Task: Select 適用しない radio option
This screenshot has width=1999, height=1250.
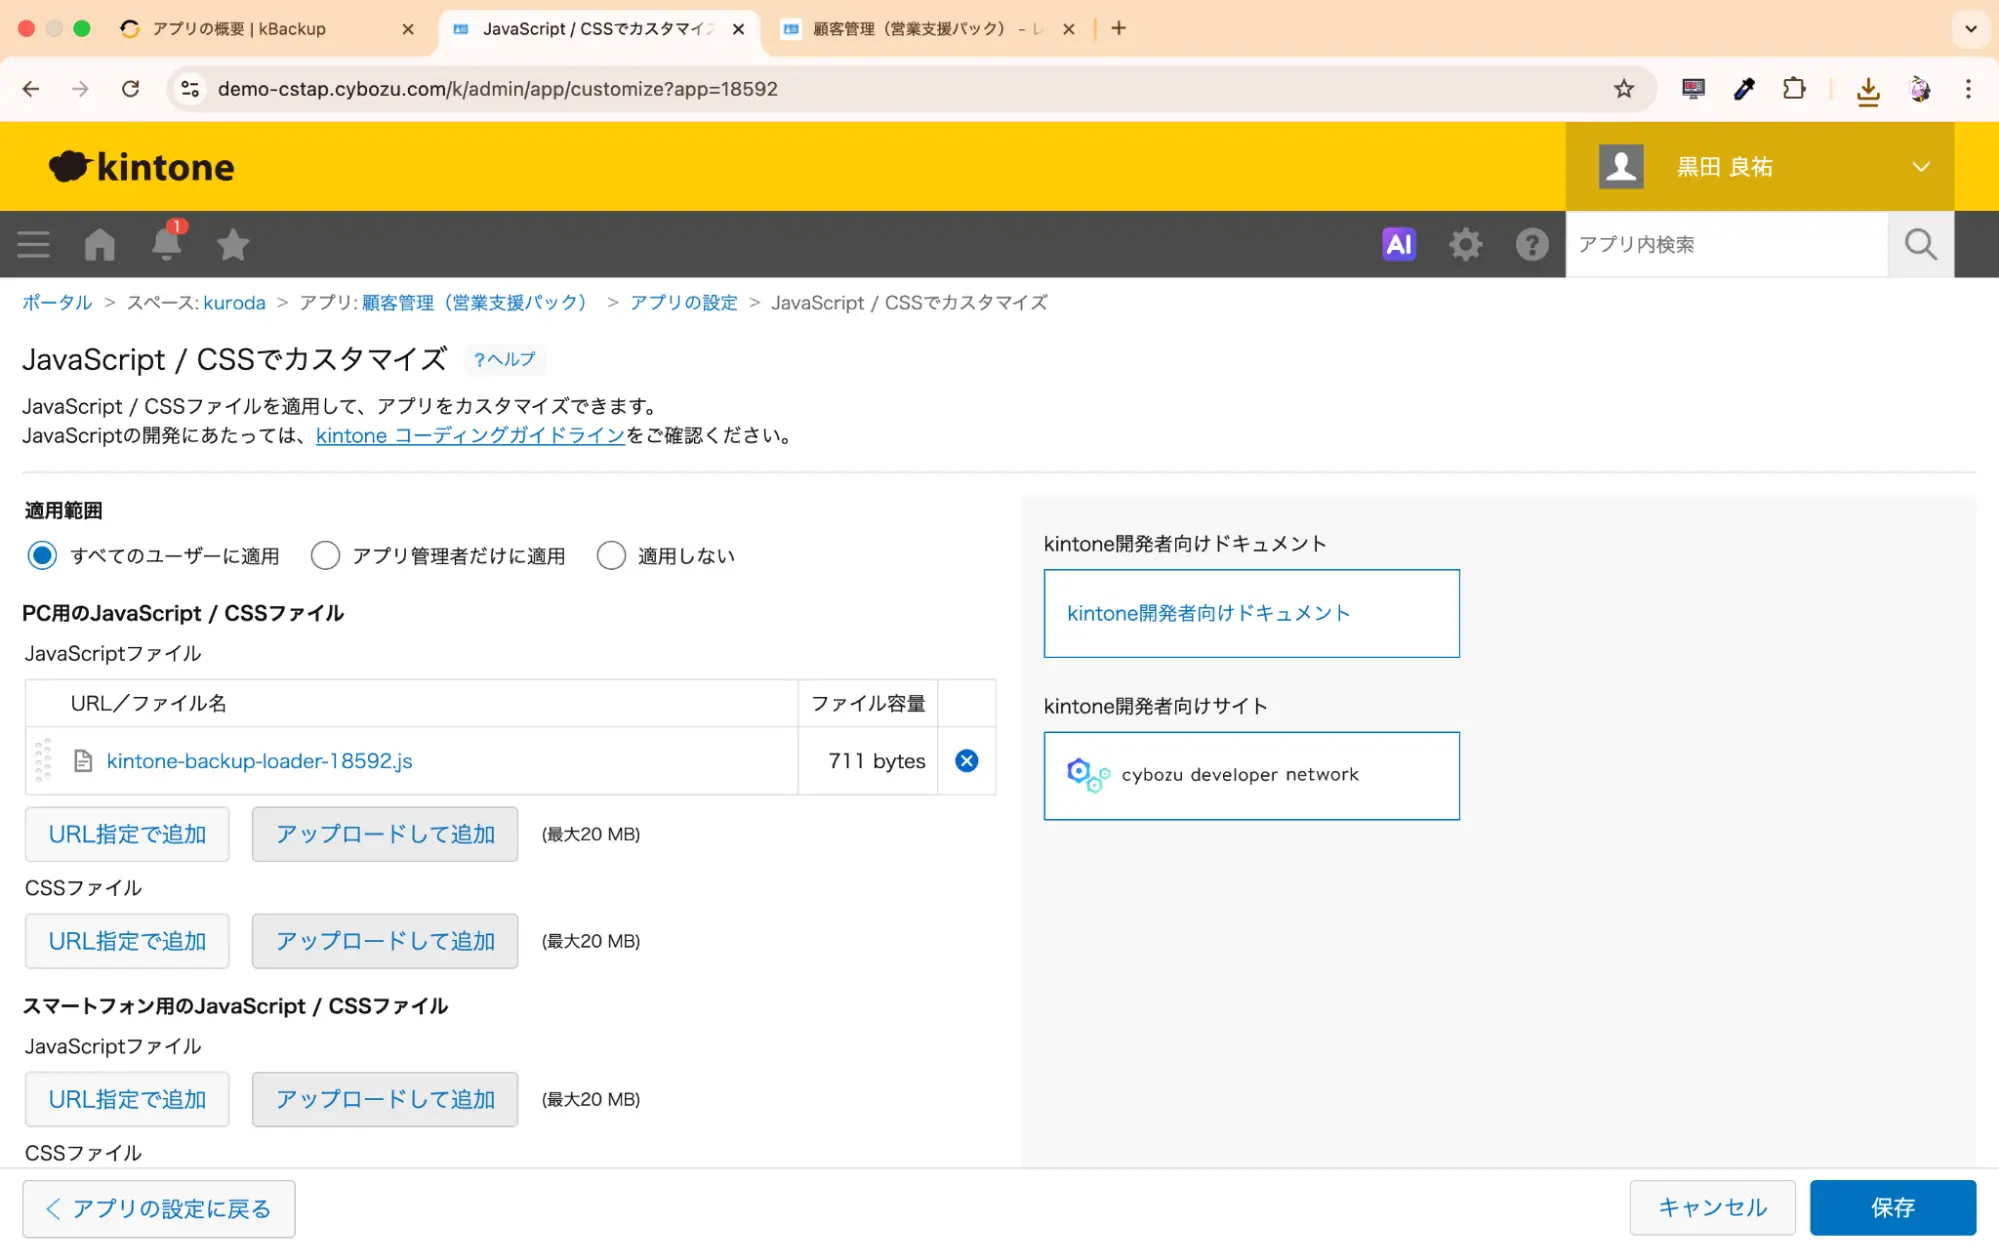Action: point(611,555)
